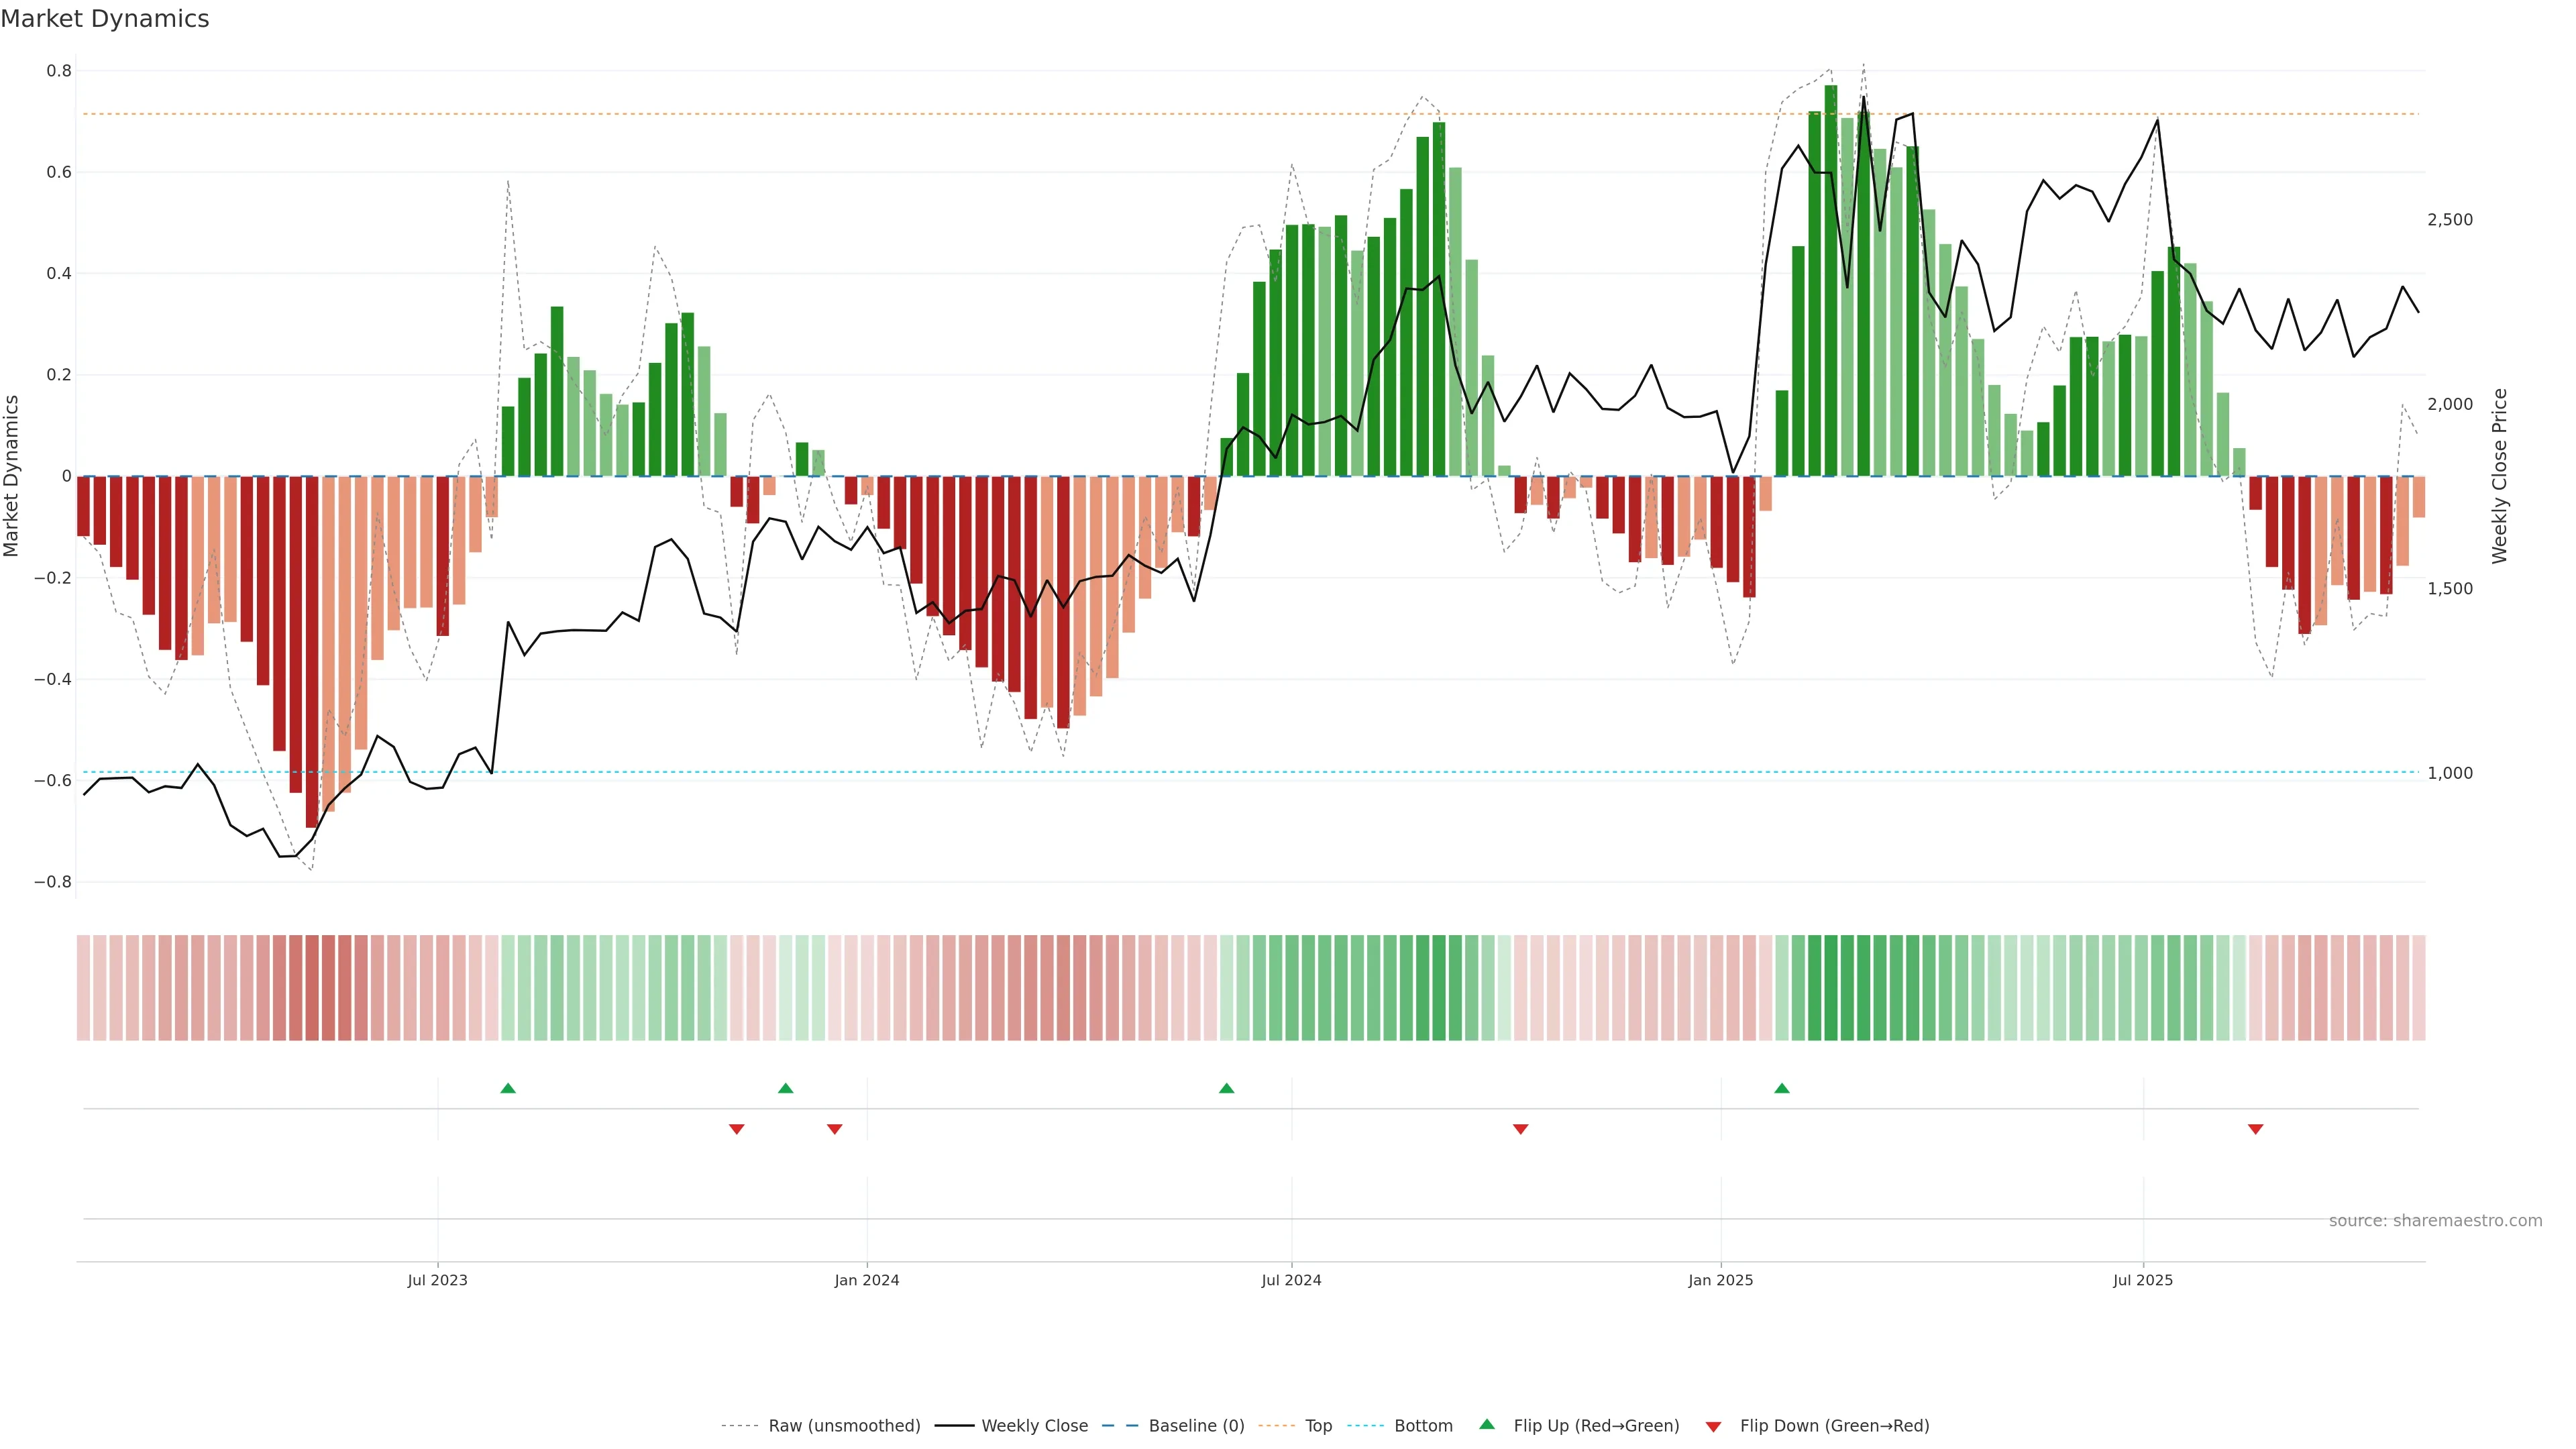Click the Weekly Close Price axis title
Viewport: 2576px width, 1449px height.
(2500, 476)
